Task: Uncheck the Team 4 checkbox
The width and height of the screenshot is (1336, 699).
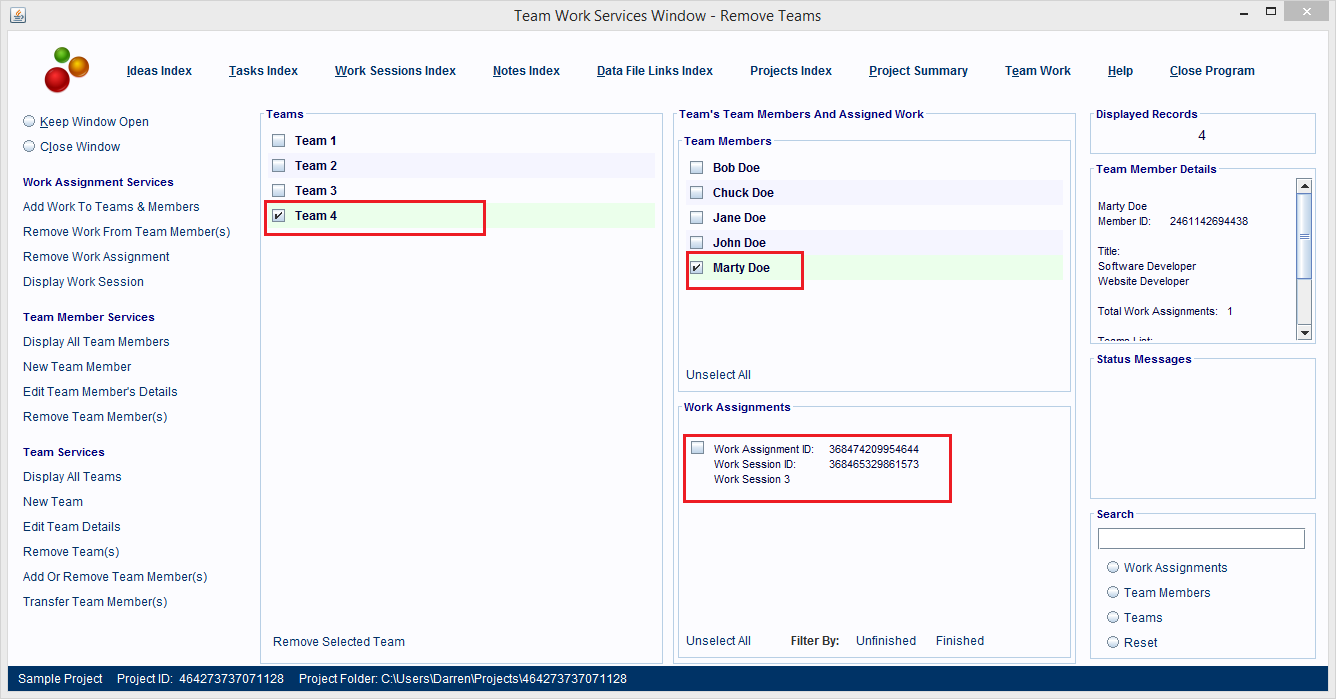Action: (x=279, y=216)
